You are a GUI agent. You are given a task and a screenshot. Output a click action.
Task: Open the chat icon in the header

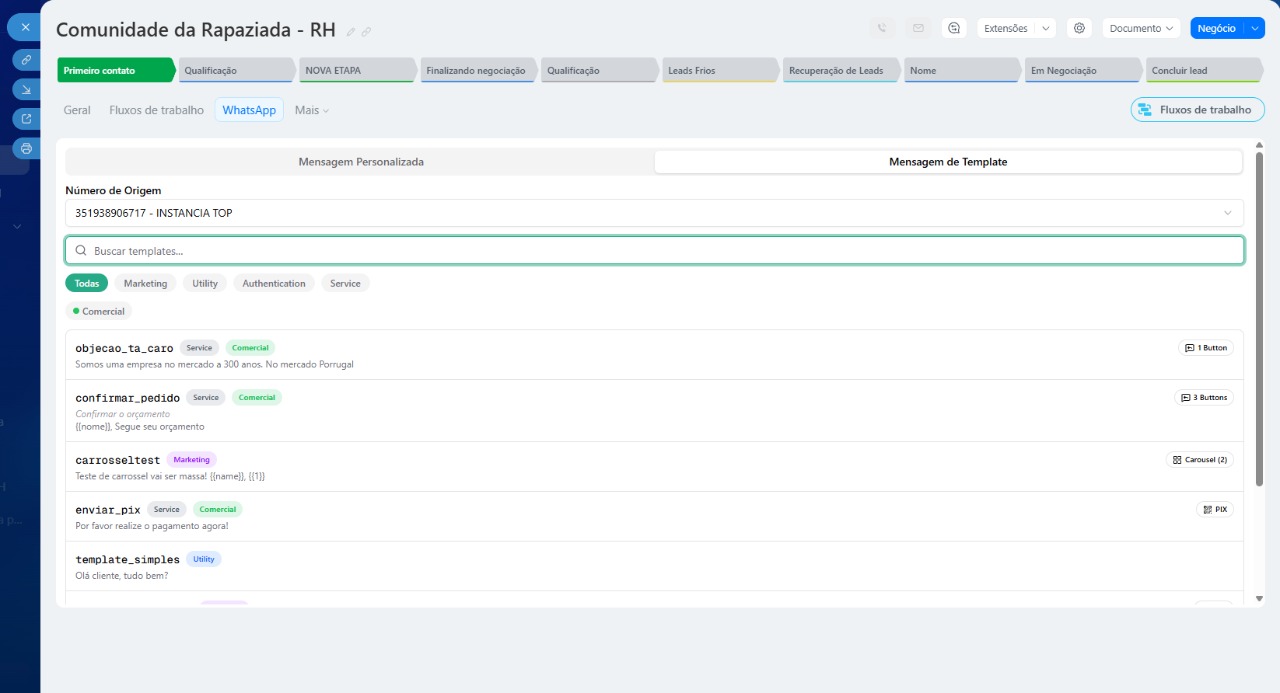954,28
